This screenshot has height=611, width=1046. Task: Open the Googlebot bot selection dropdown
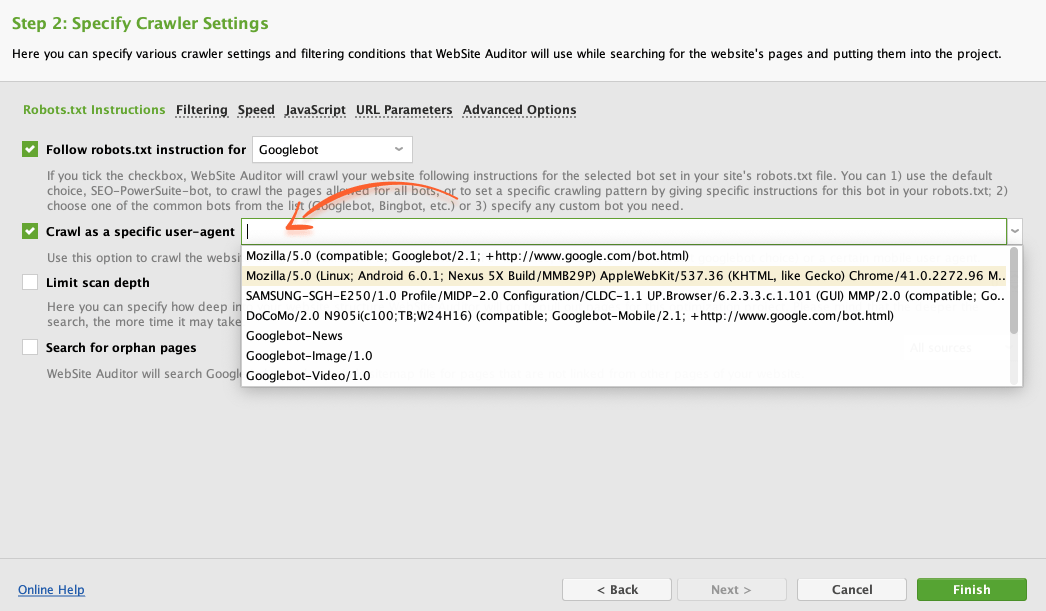332,150
